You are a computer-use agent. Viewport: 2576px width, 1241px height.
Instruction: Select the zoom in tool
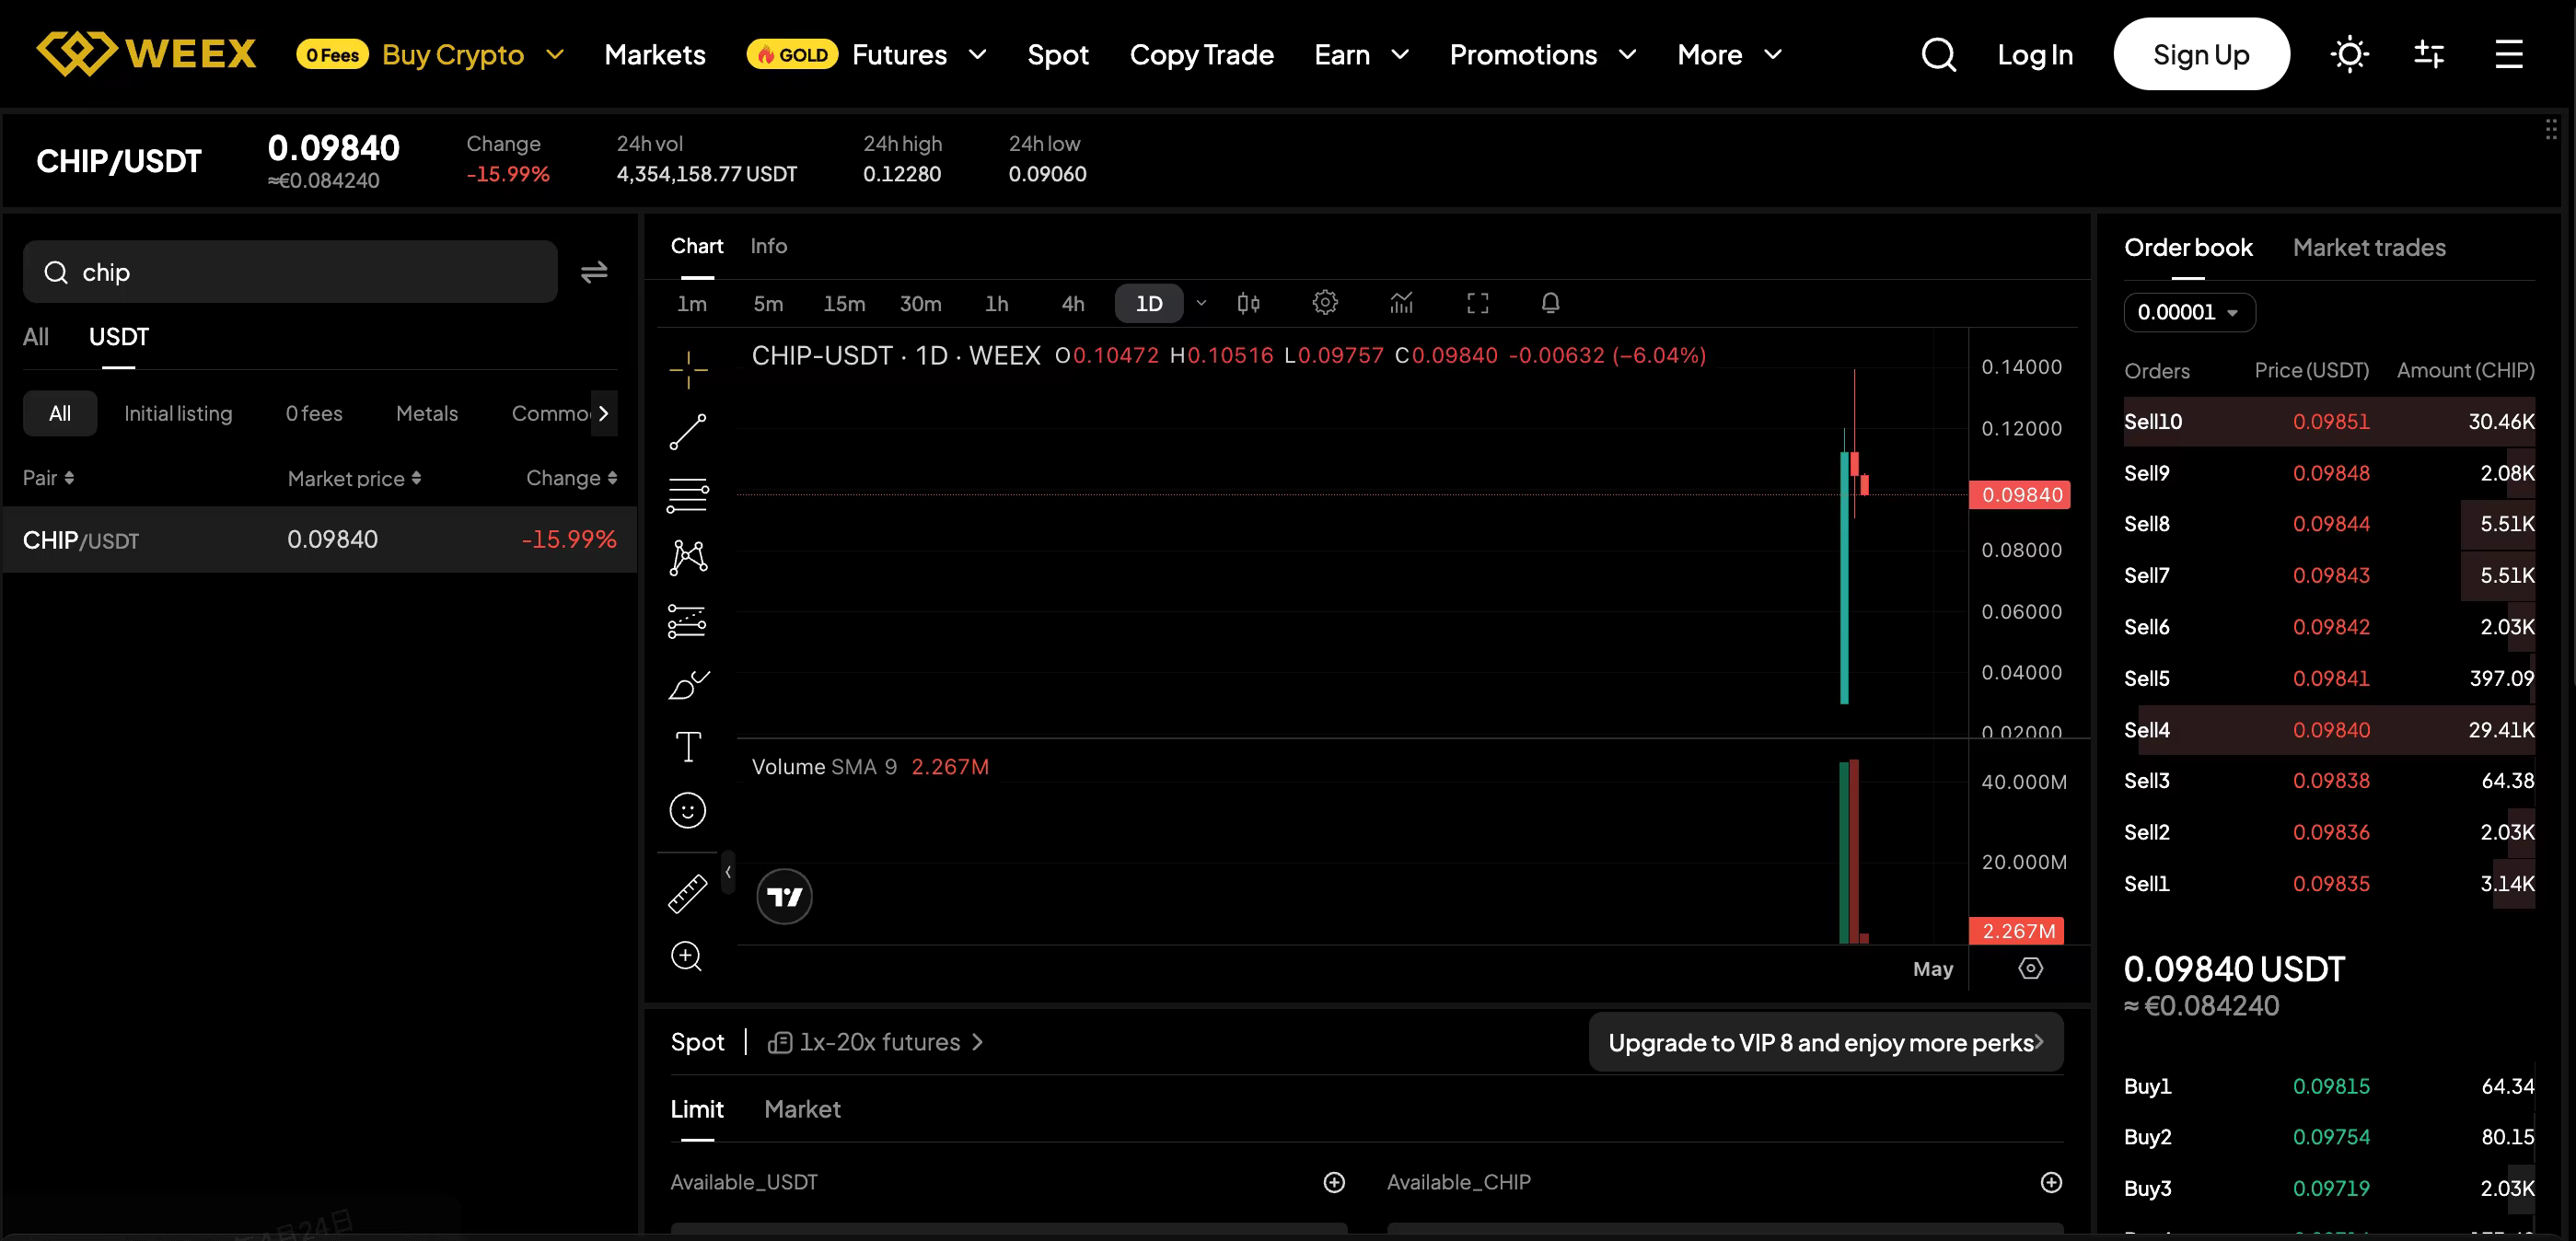coord(687,957)
